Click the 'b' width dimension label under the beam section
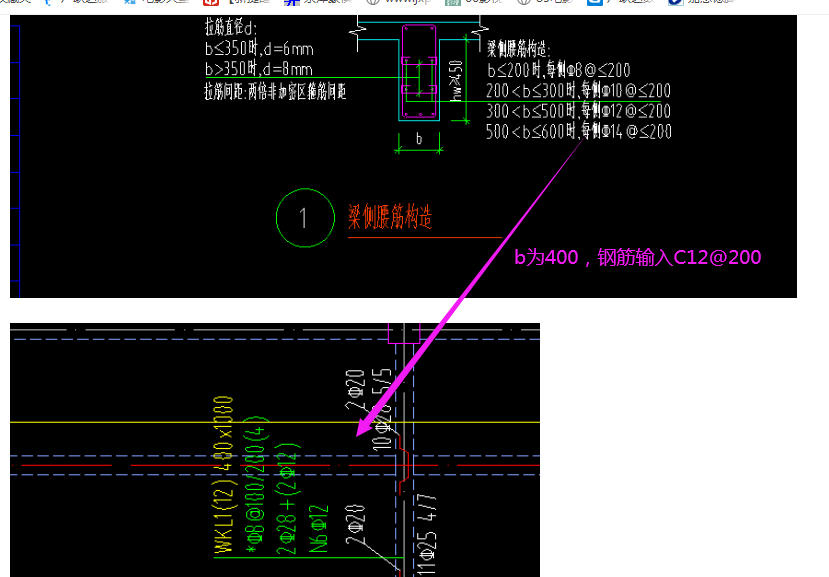The height and width of the screenshot is (577, 829). click(x=419, y=139)
